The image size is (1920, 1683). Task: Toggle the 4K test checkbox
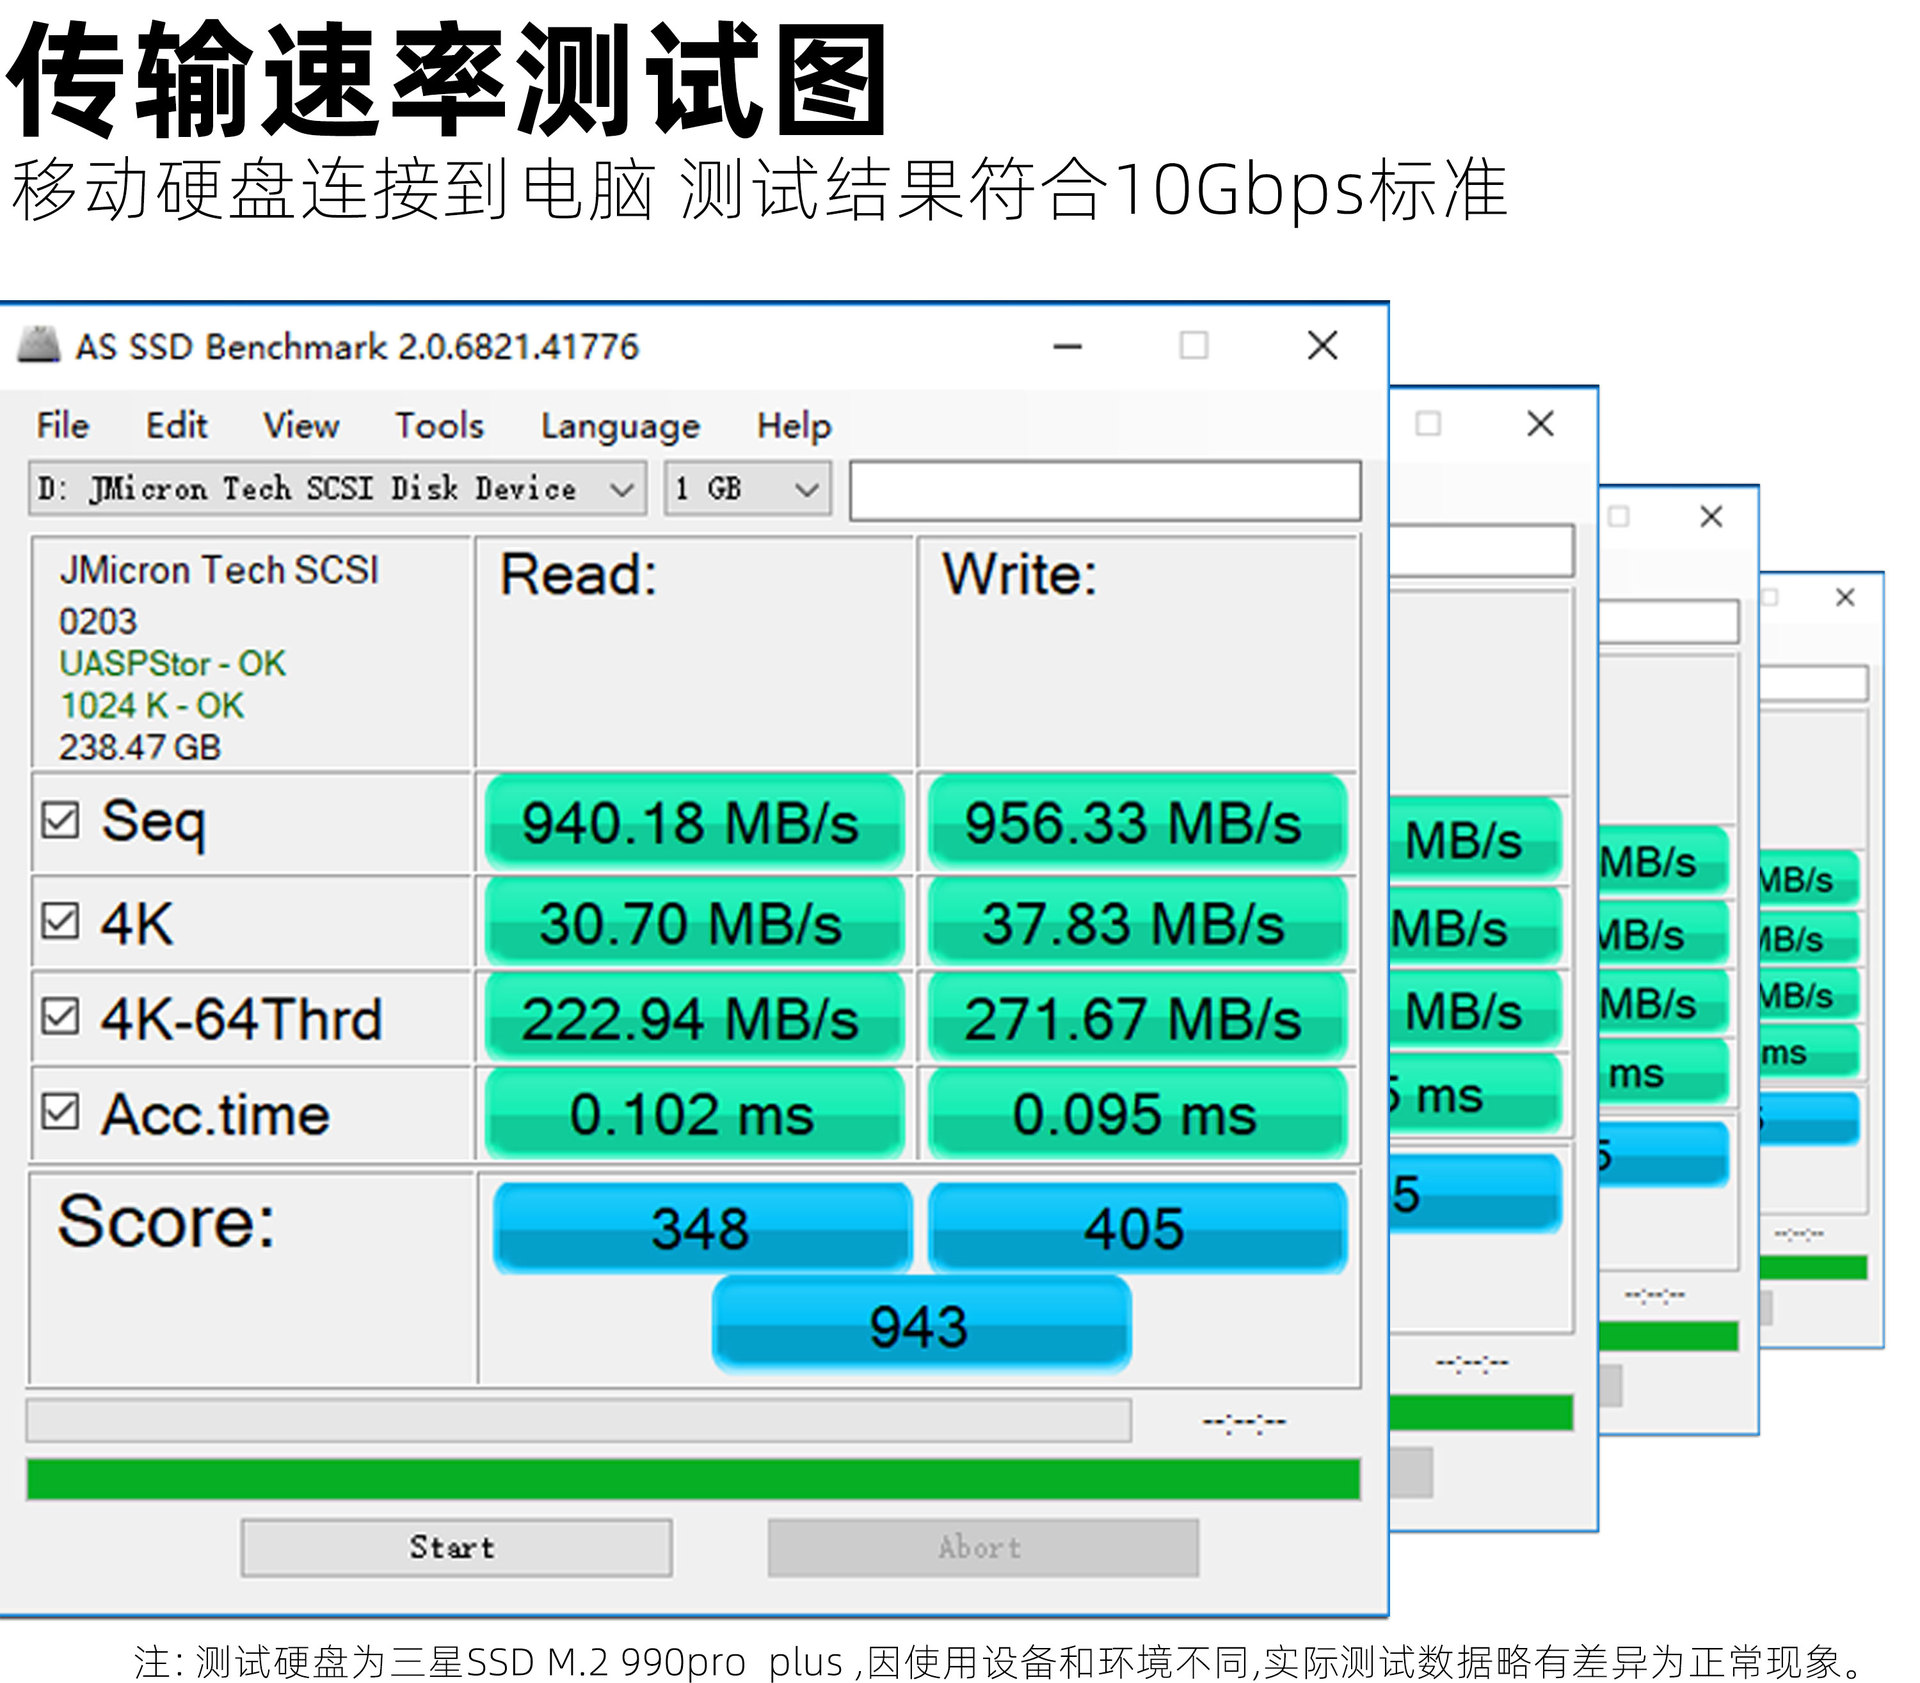tap(60, 921)
